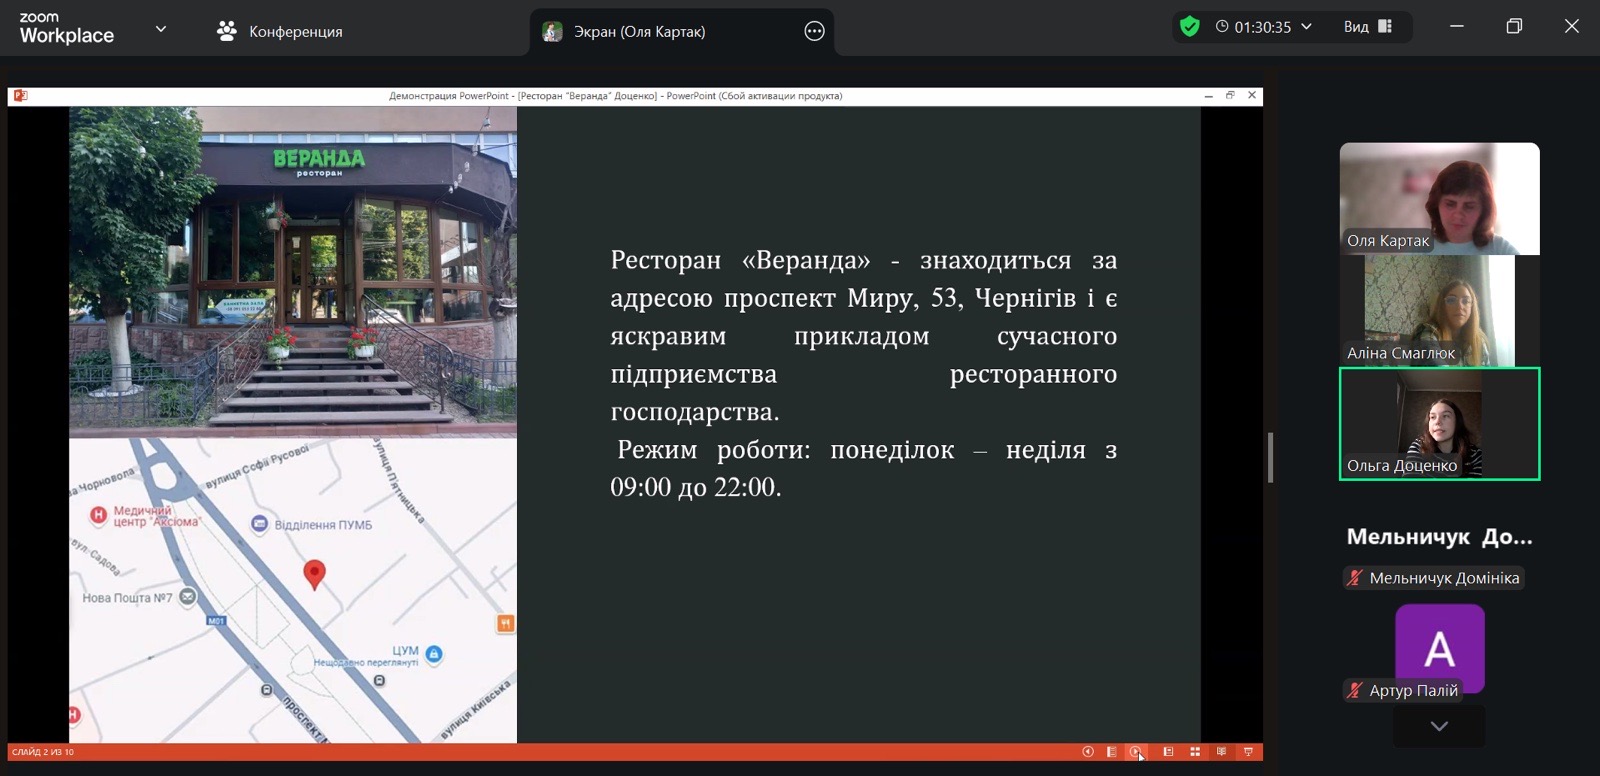Switch to the Конференция tab
Image resolution: width=1600 pixels, height=776 pixels.
click(280, 31)
